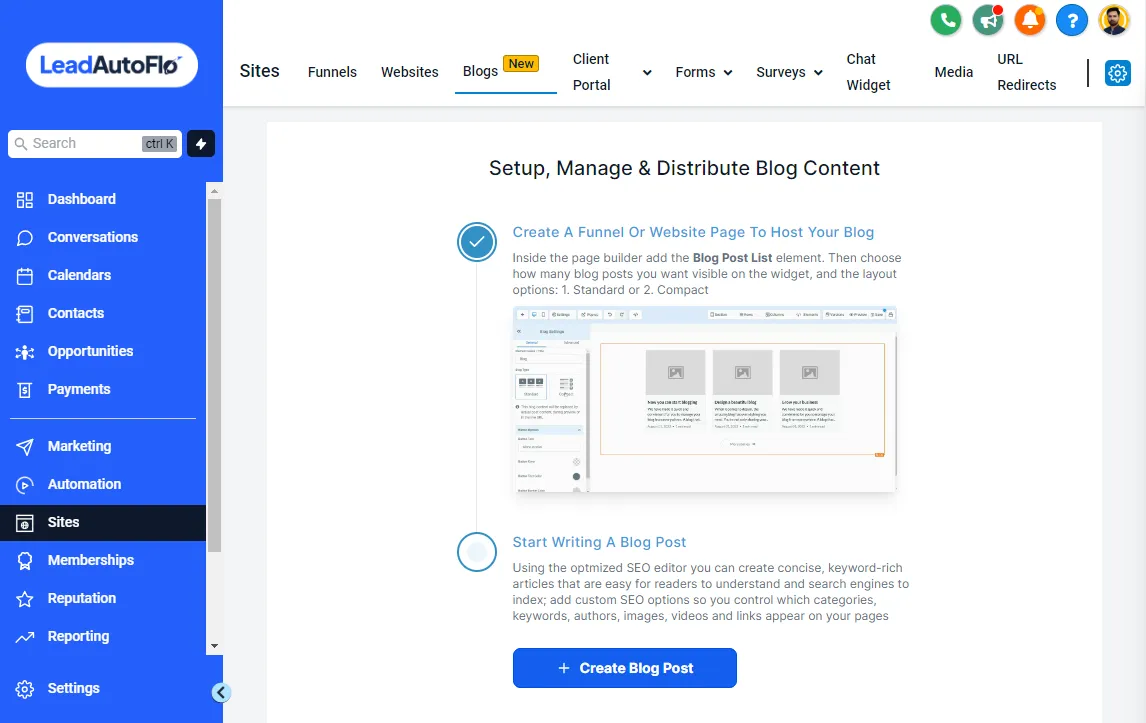This screenshot has width=1146, height=723.
Task: Open the user profile avatar
Action: coord(1114,20)
